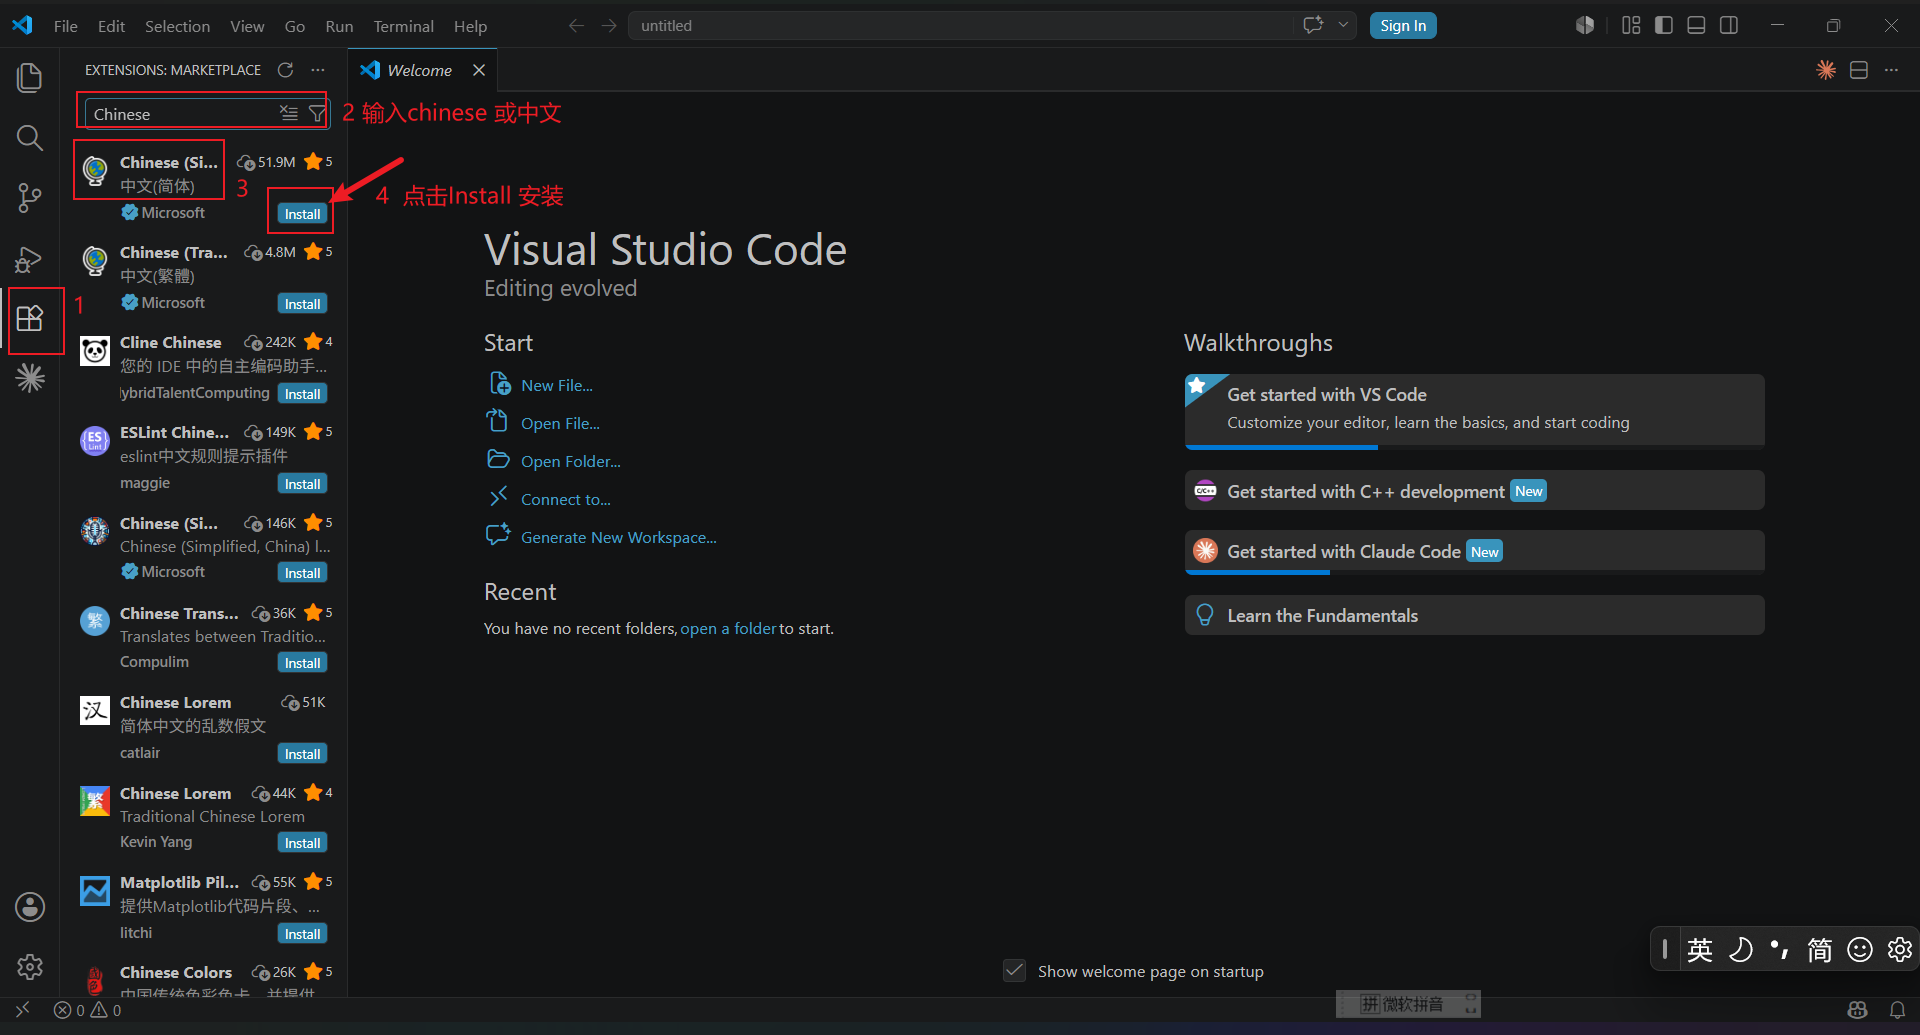
Task: Open the editor more actions menu
Action: [1891, 70]
